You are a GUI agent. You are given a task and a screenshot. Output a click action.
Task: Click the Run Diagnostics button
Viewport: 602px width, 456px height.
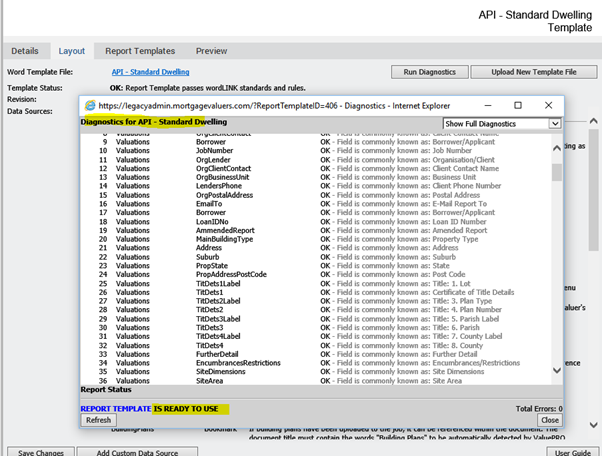click(x=430, y=72)
